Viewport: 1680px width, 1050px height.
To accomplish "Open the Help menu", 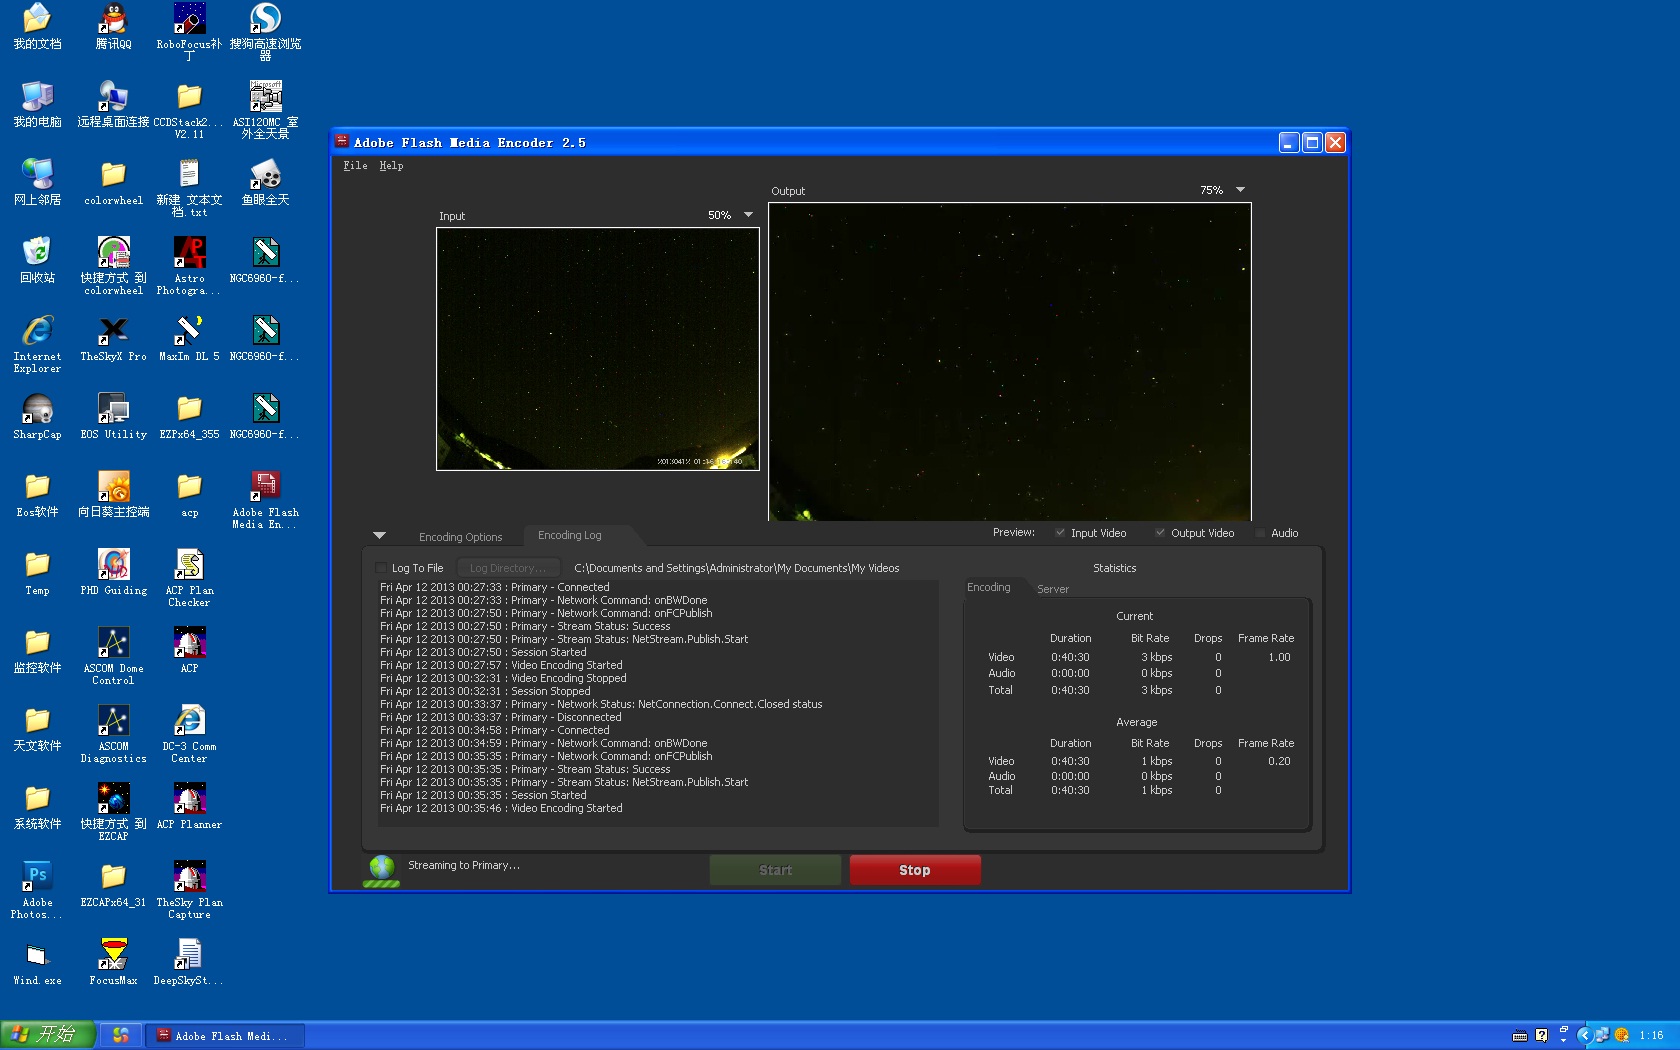I will pos(391,166).
